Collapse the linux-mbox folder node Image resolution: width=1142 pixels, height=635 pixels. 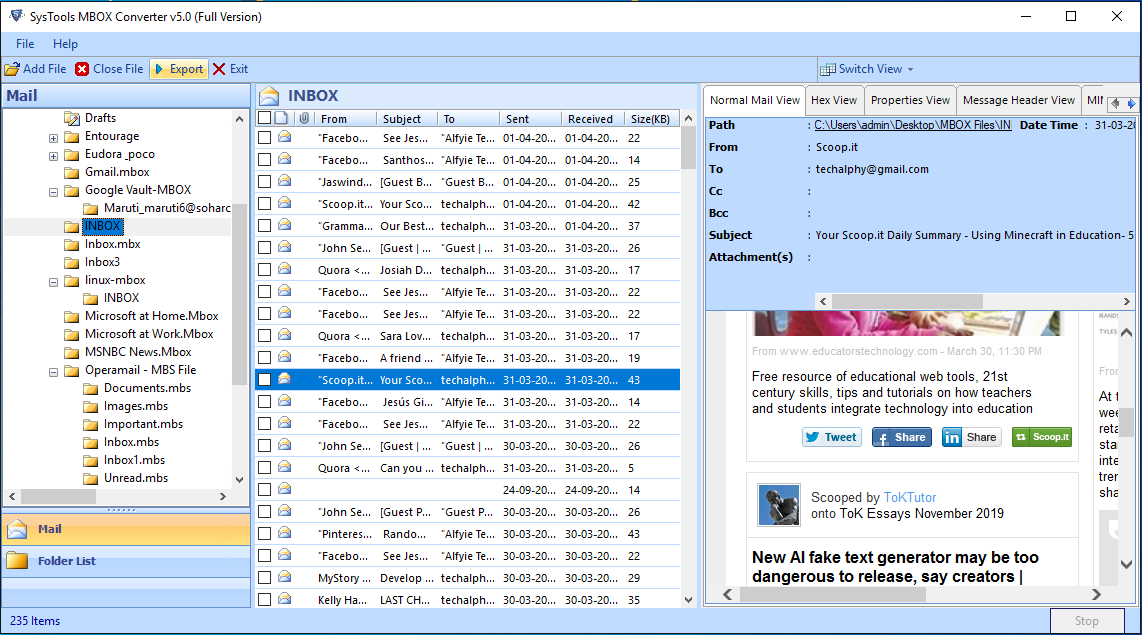[x=53, y=282]
